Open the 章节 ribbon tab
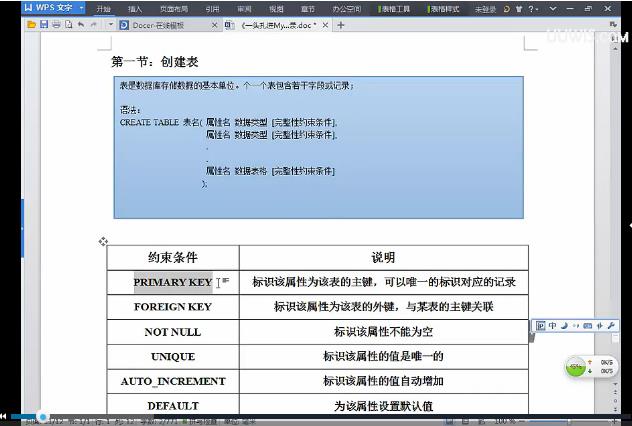This screenshot has height=426, width=632. (308, 9)
